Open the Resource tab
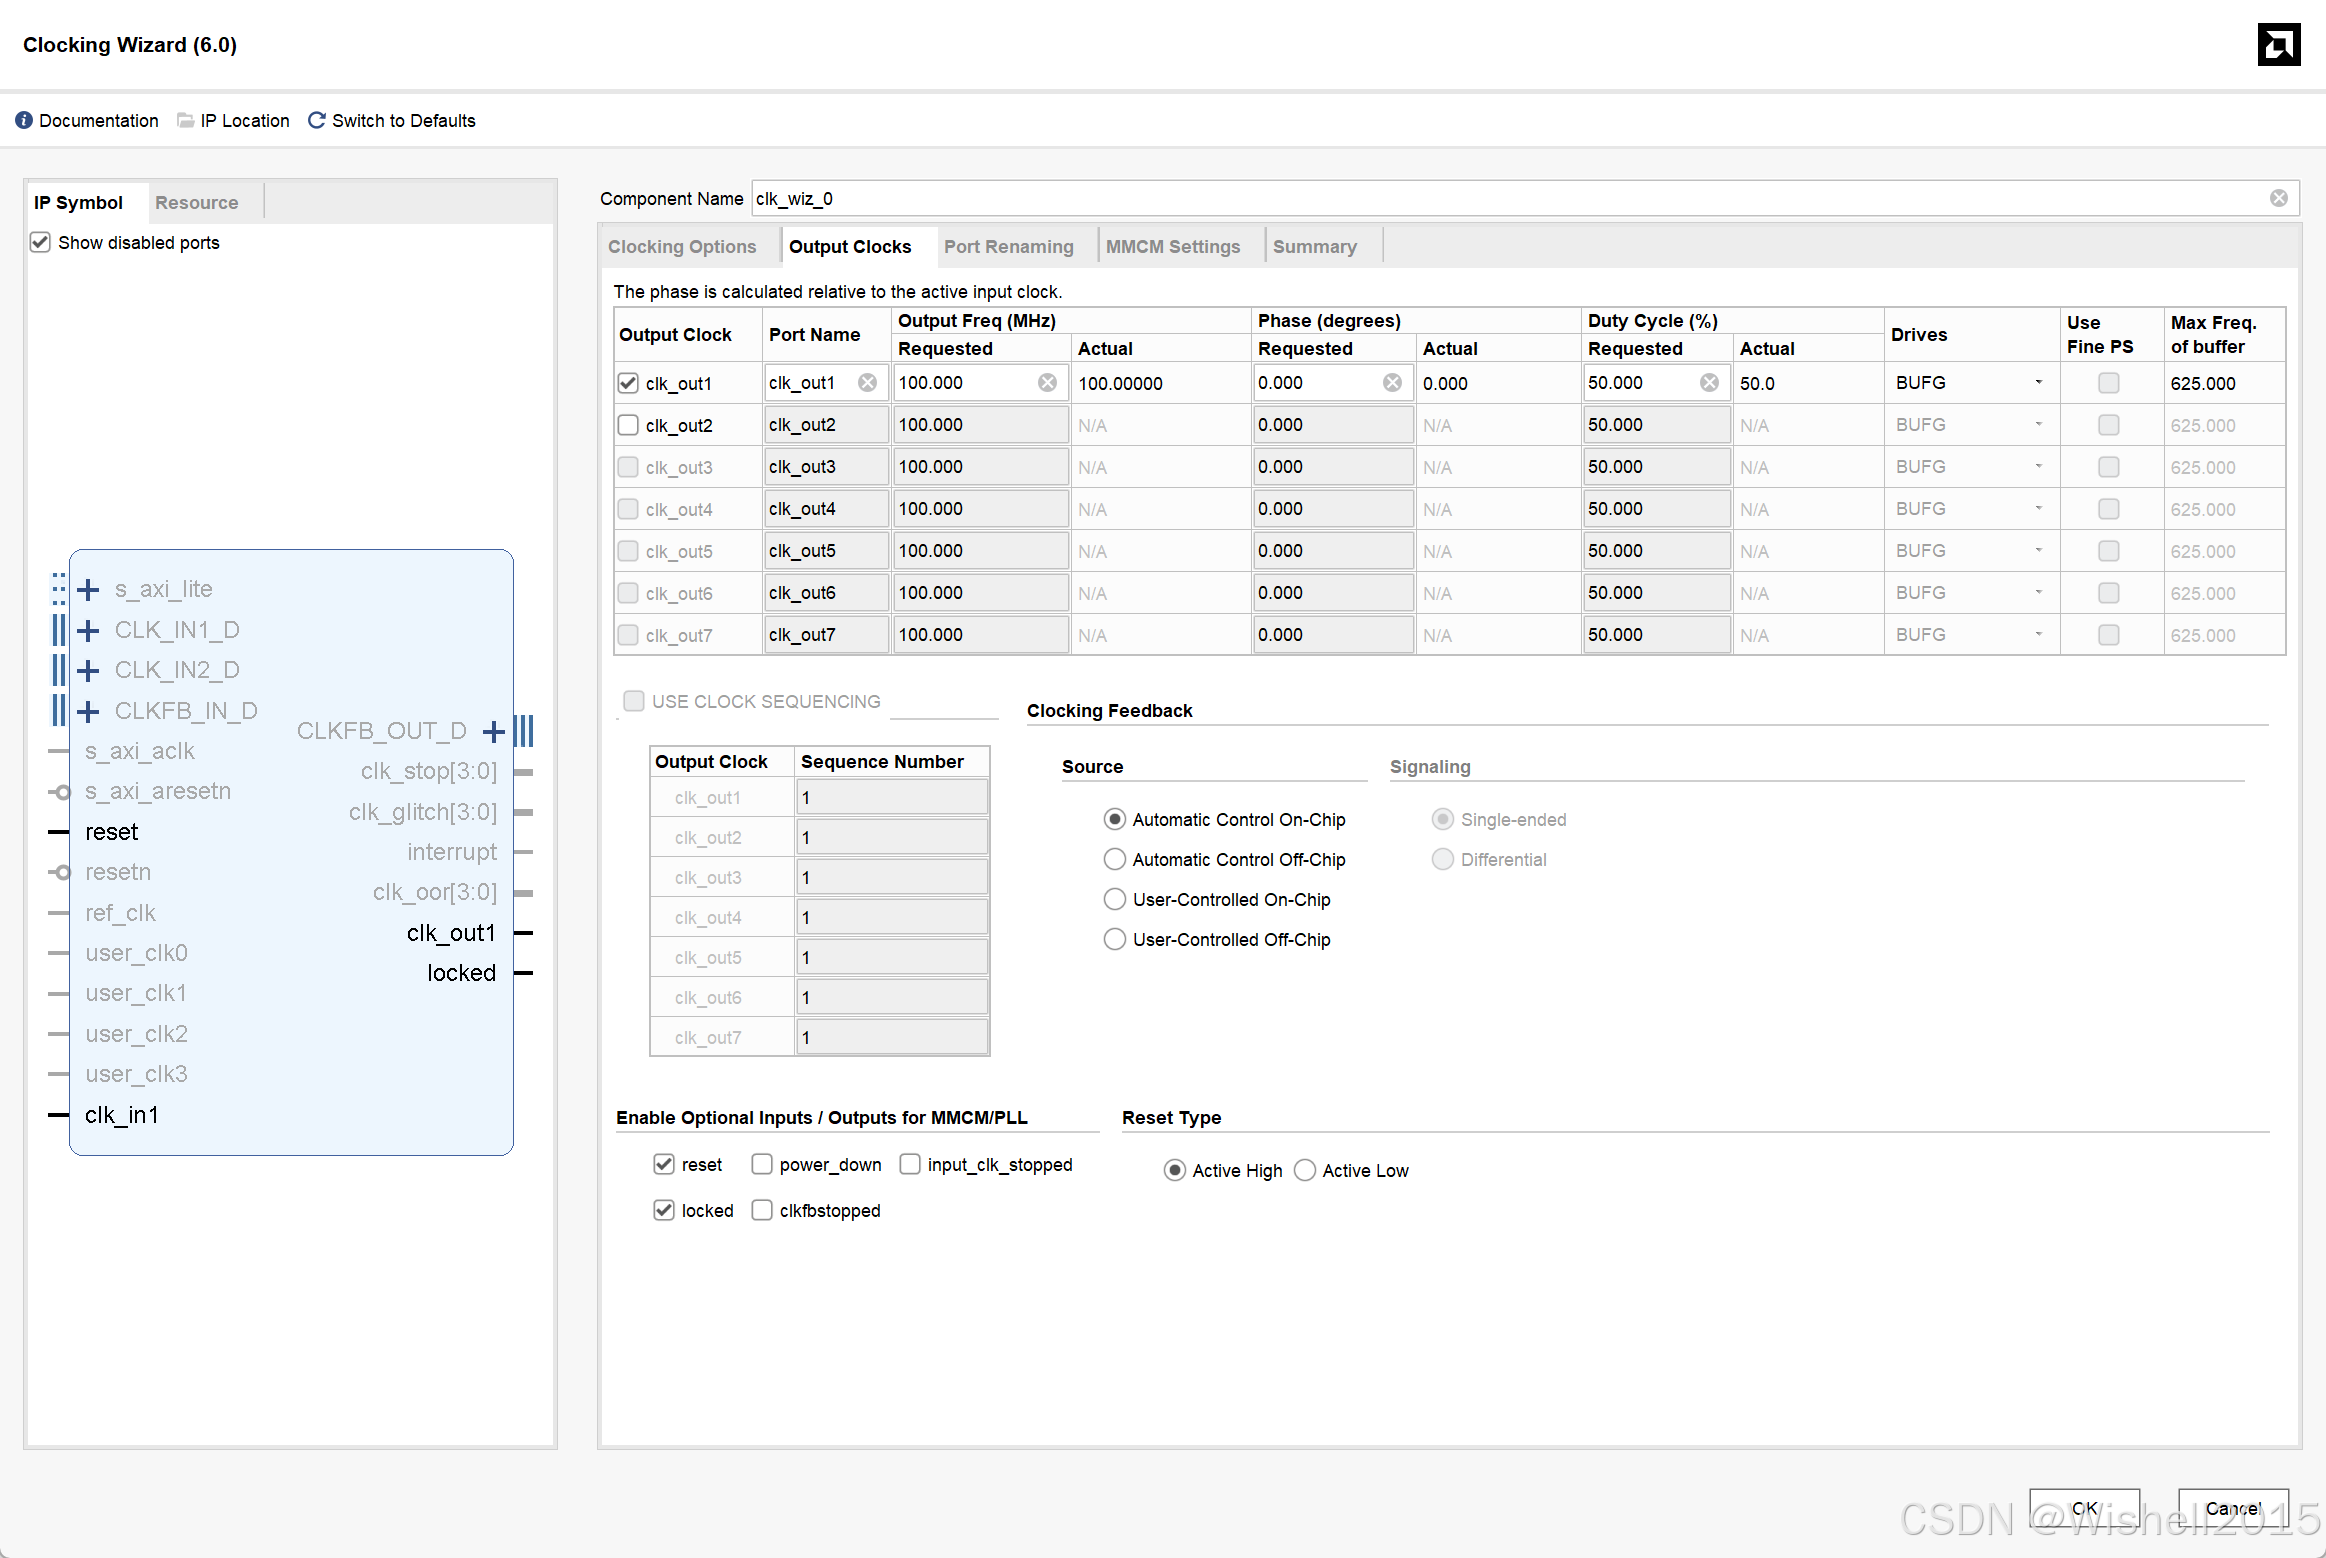This screenshot has width=2326, height=1558. 196,202
